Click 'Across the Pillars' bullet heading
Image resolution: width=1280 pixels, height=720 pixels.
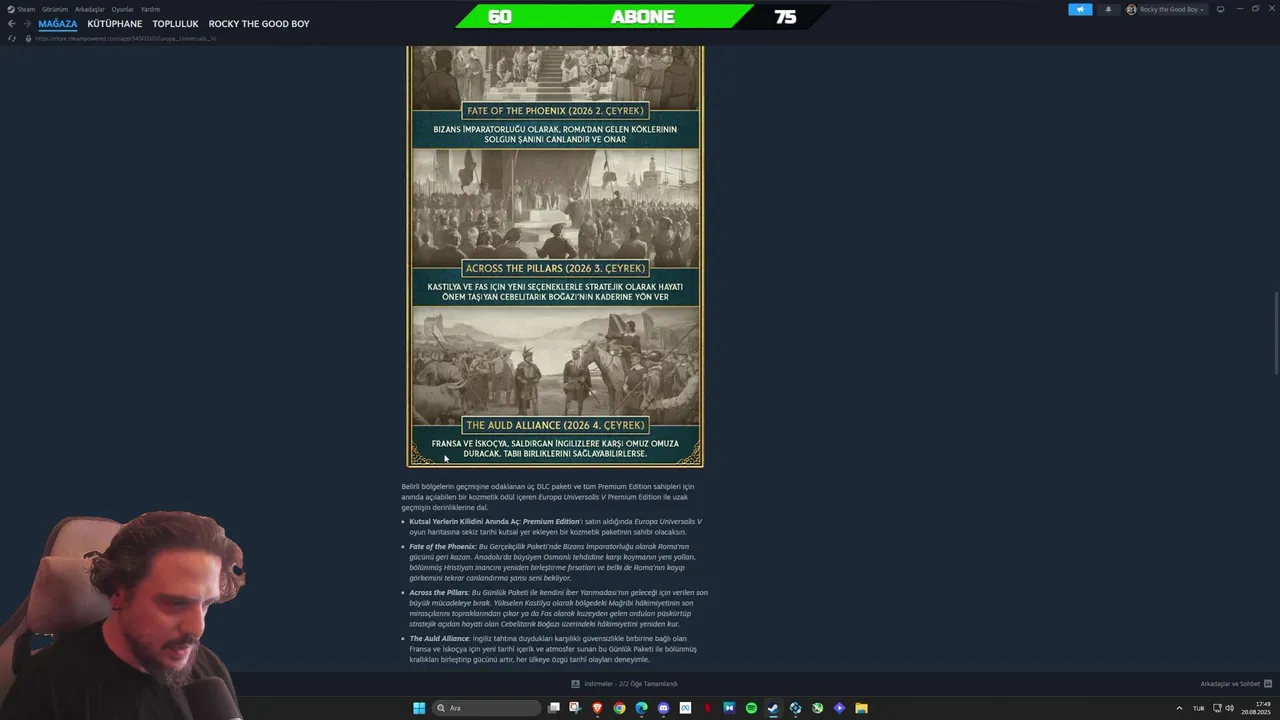coord(438,593)
